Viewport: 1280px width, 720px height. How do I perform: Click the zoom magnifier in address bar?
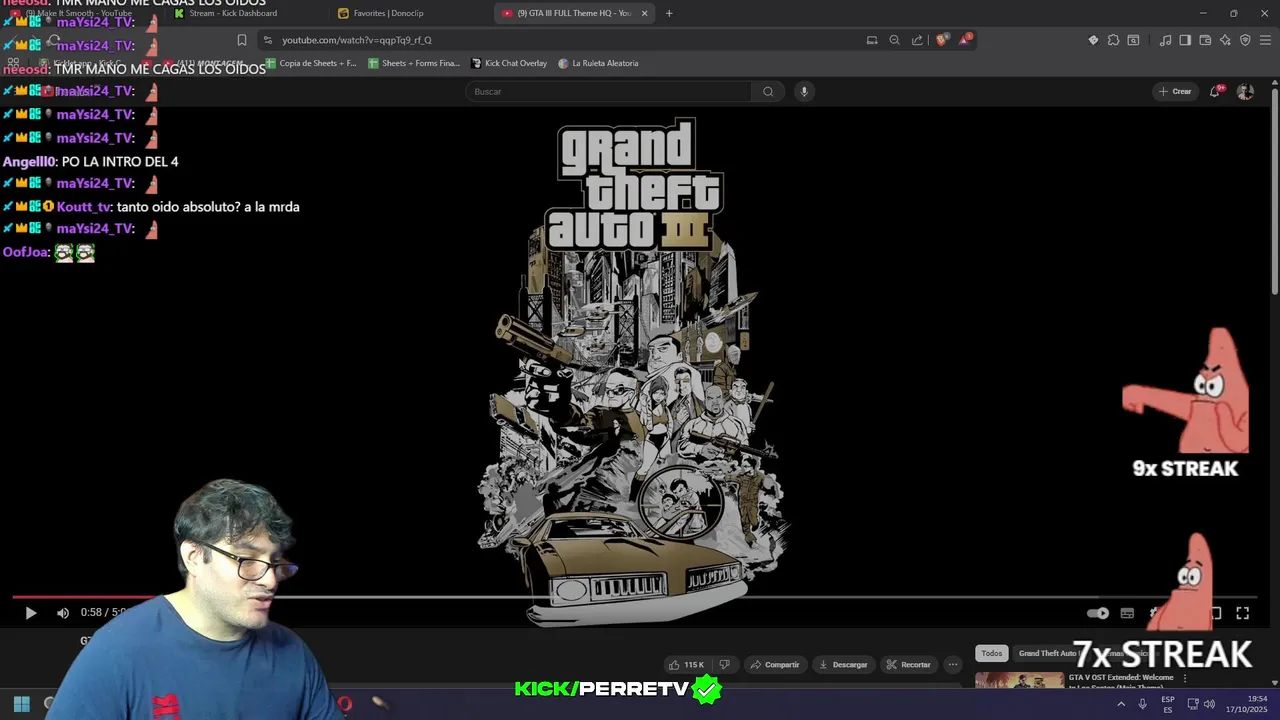click(x=894, y=40)
